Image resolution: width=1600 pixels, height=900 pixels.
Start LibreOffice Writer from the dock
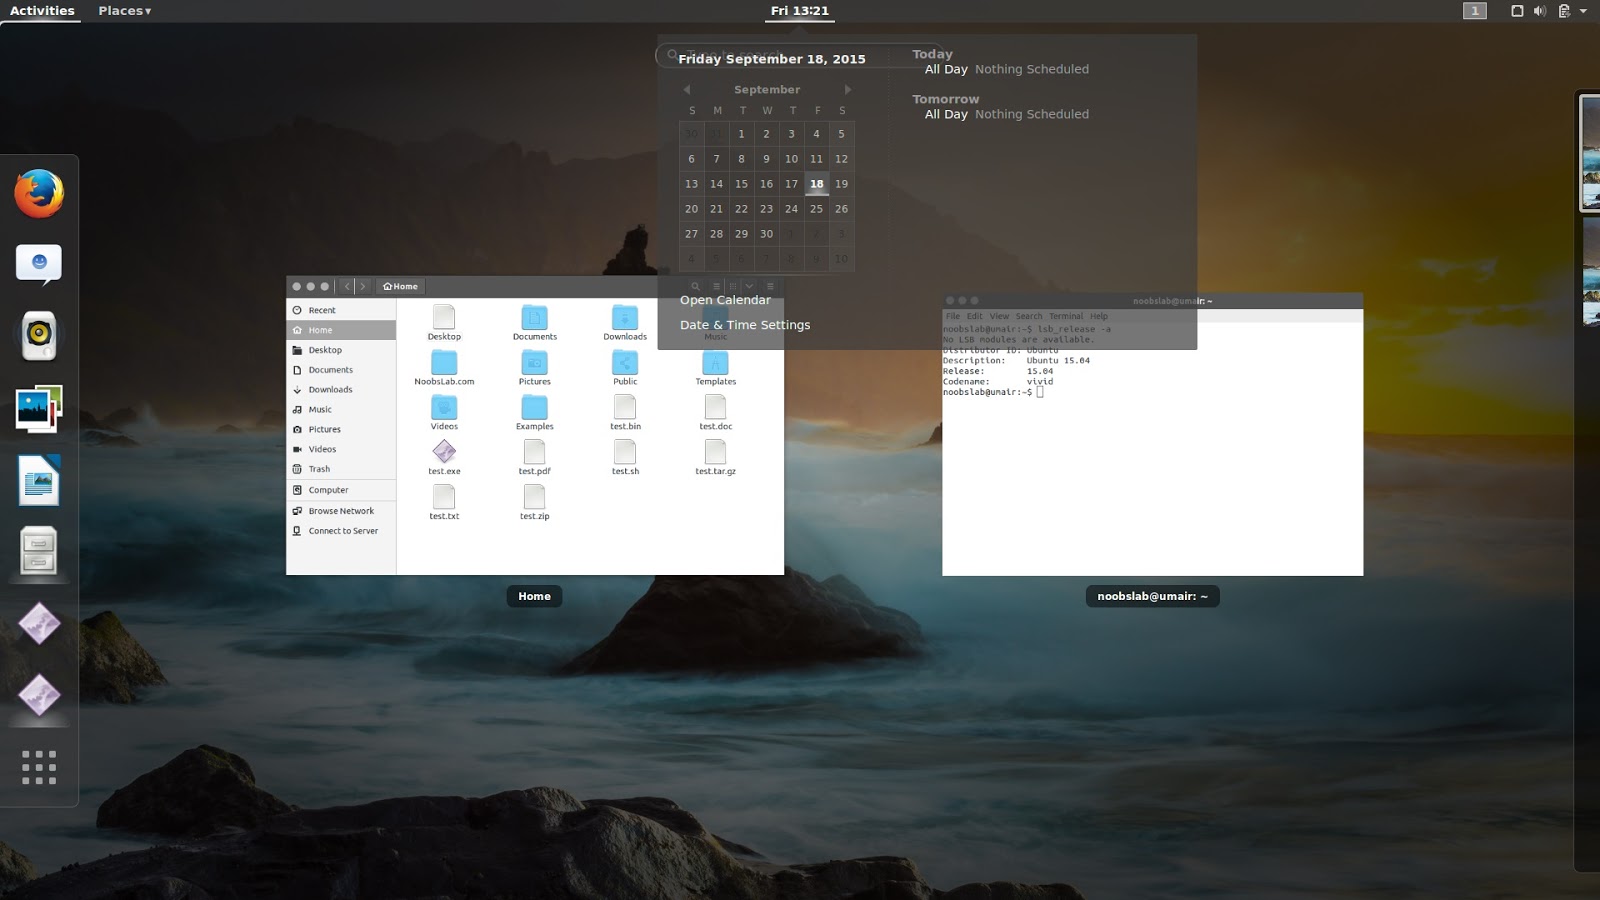[39, 480]
